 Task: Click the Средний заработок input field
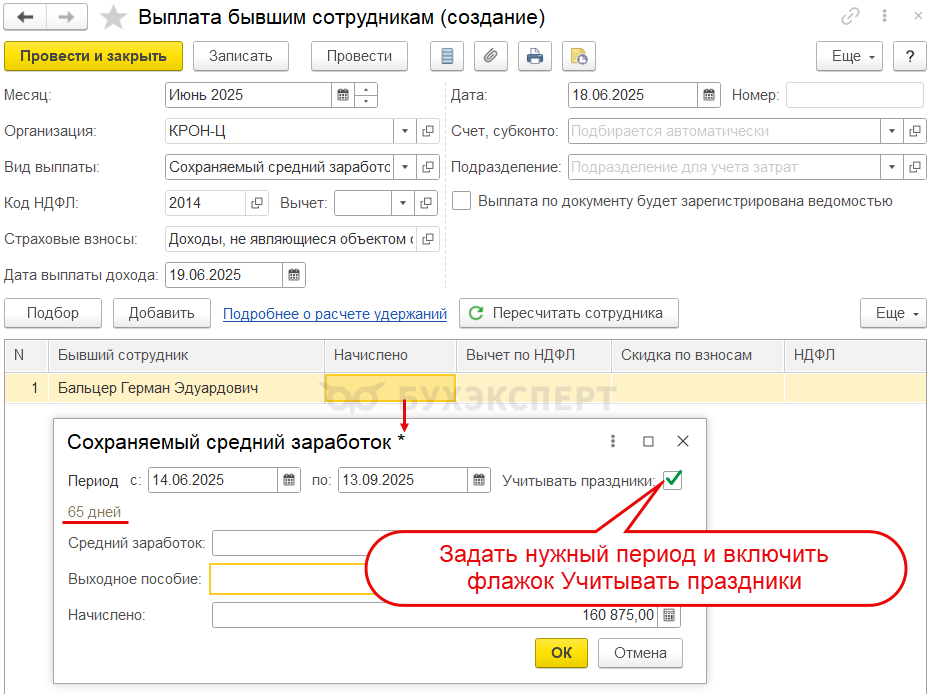291,543
